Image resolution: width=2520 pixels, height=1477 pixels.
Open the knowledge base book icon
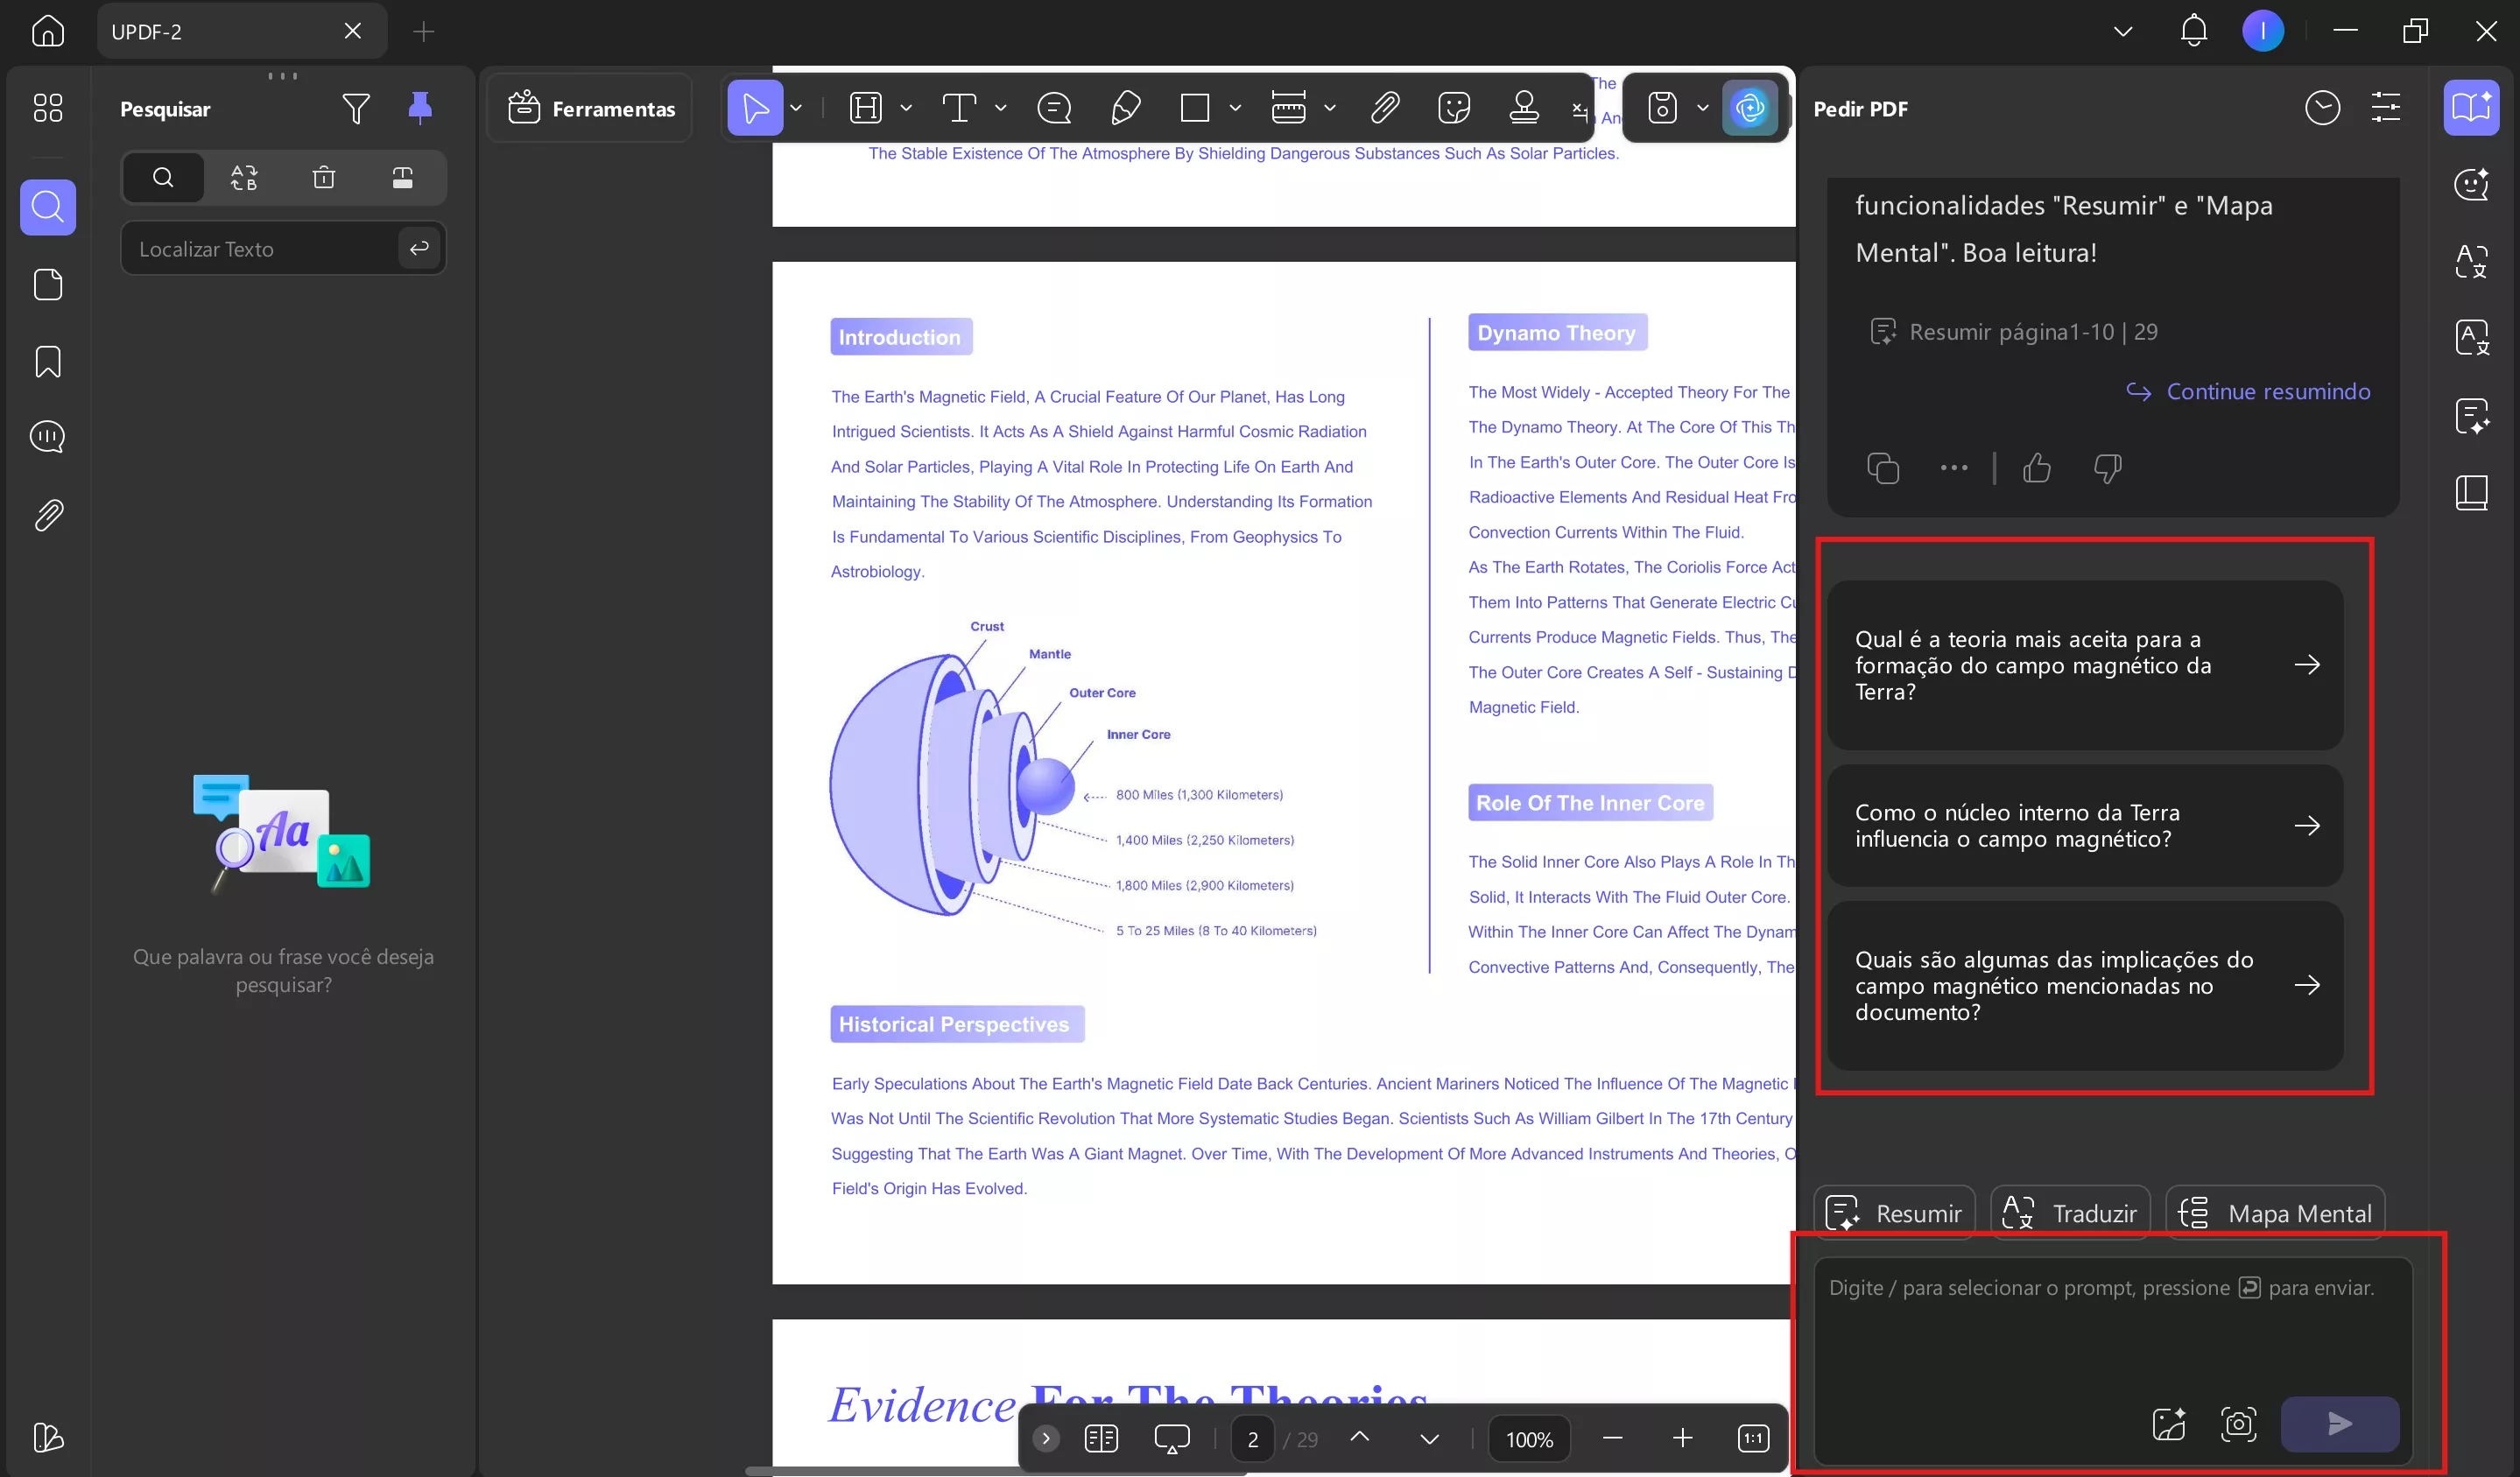2471,493
